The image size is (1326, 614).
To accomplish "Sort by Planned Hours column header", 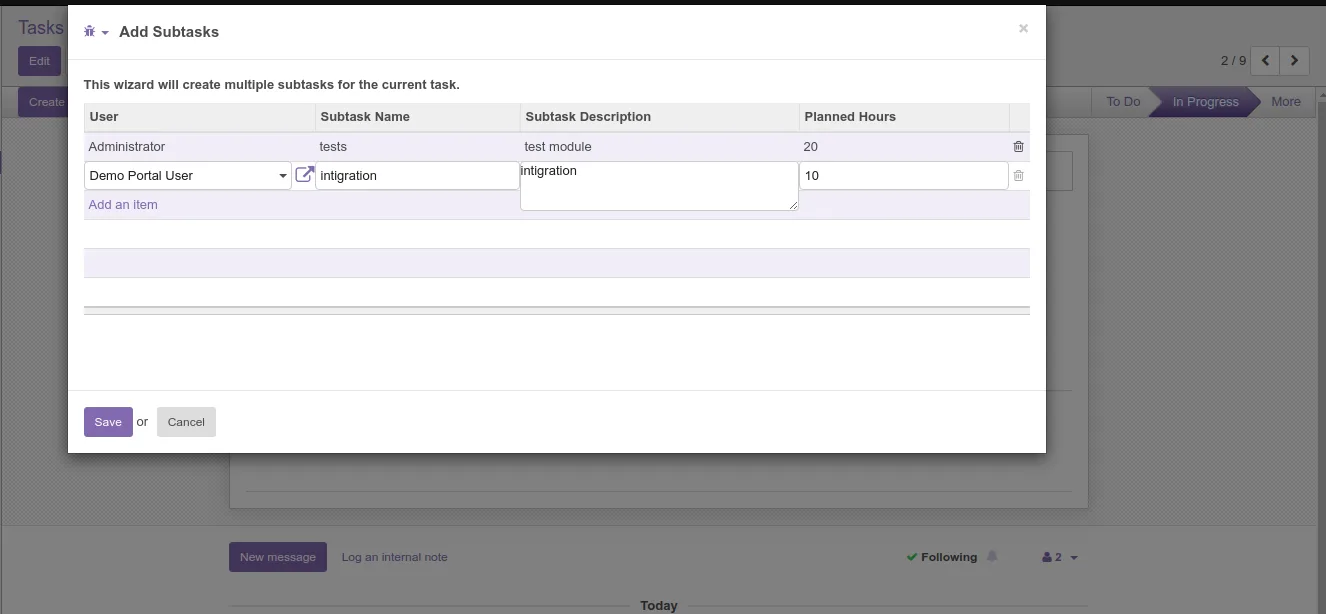I will [x=903, y=117].
